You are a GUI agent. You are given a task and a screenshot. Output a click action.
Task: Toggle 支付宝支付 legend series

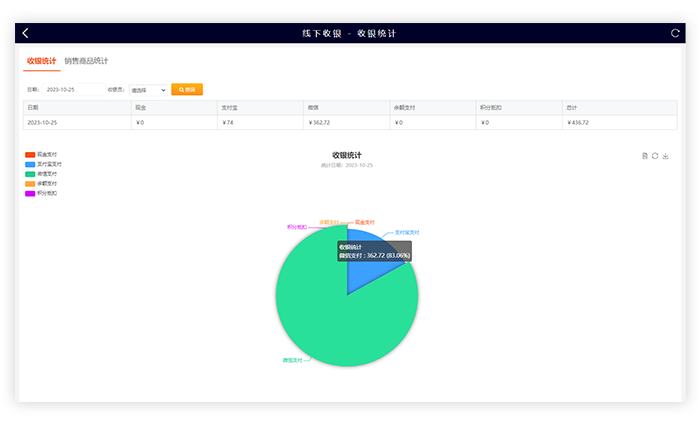point(43,164)
